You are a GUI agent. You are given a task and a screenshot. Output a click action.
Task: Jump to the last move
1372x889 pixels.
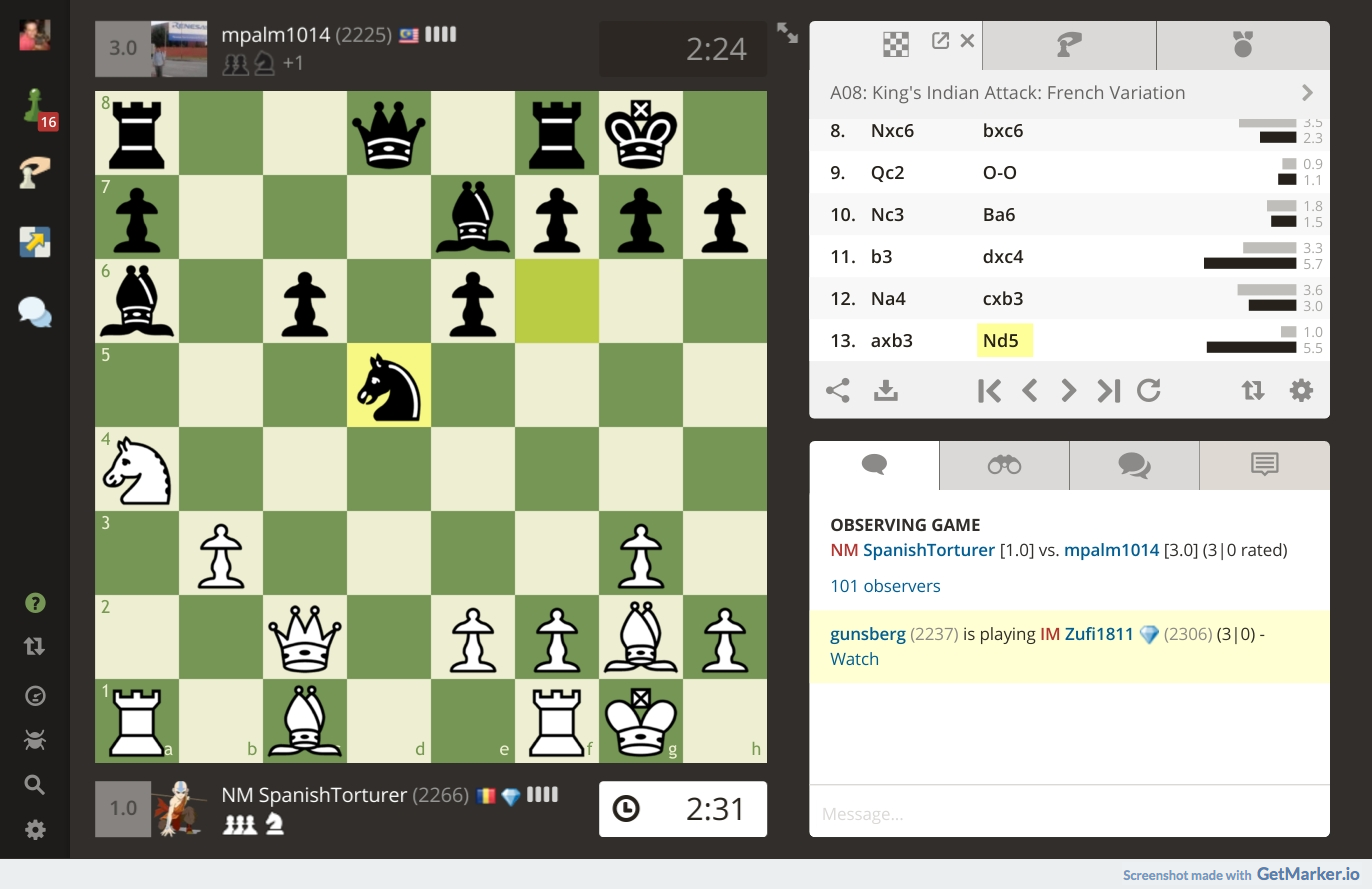1108,390
